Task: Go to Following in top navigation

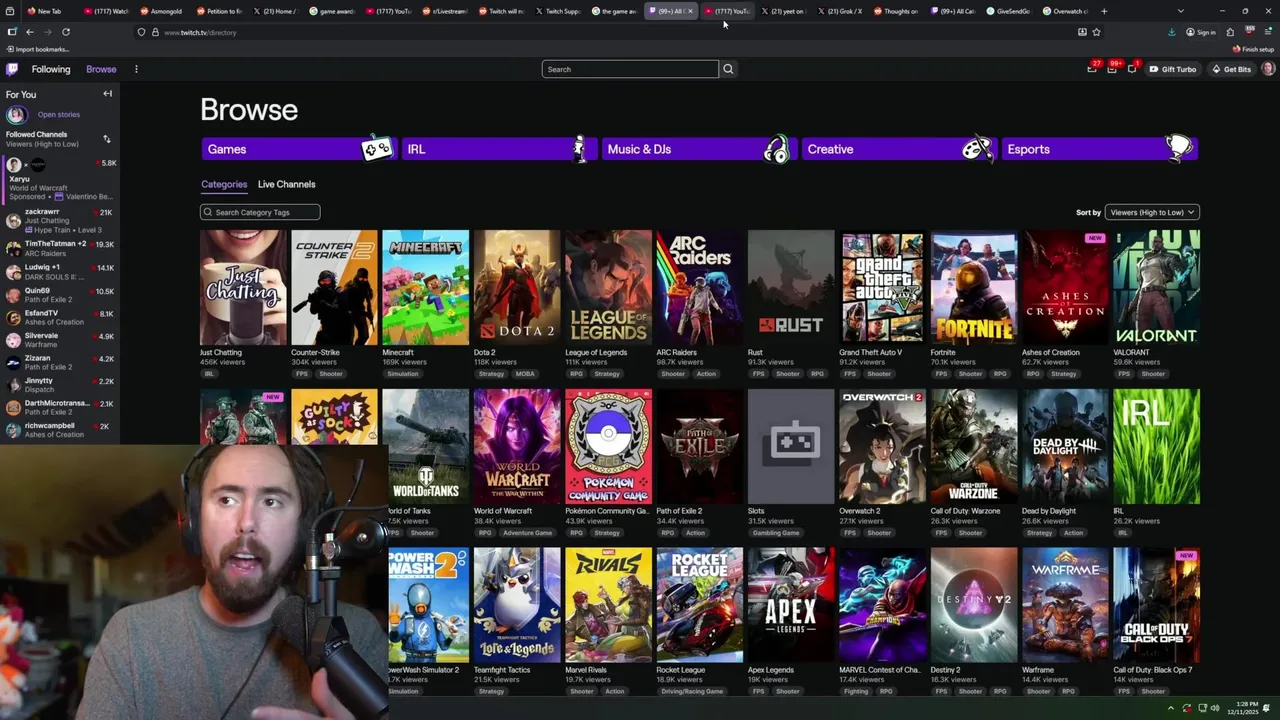Action: [x=51, y=69]
